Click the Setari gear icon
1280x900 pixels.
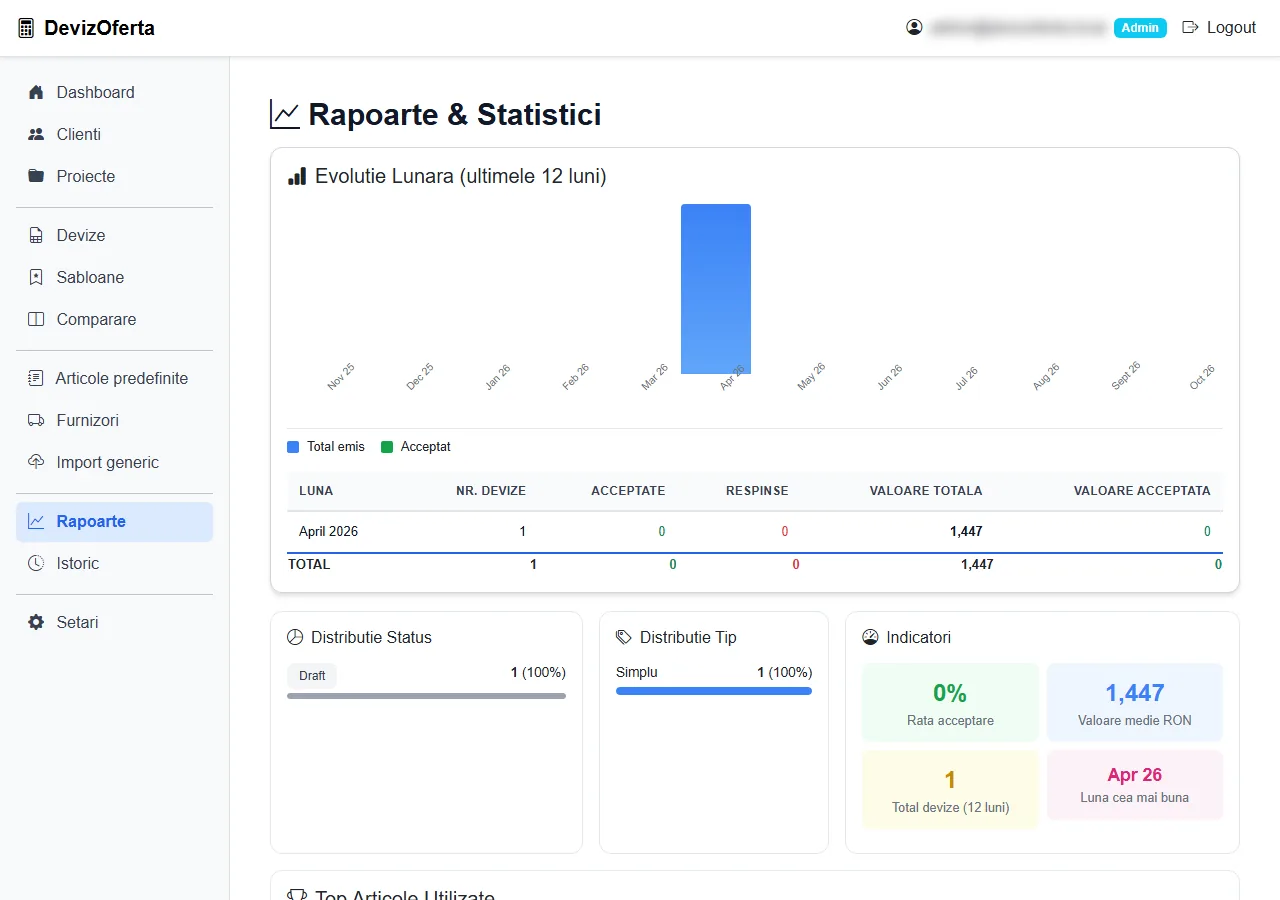[36, 622]
